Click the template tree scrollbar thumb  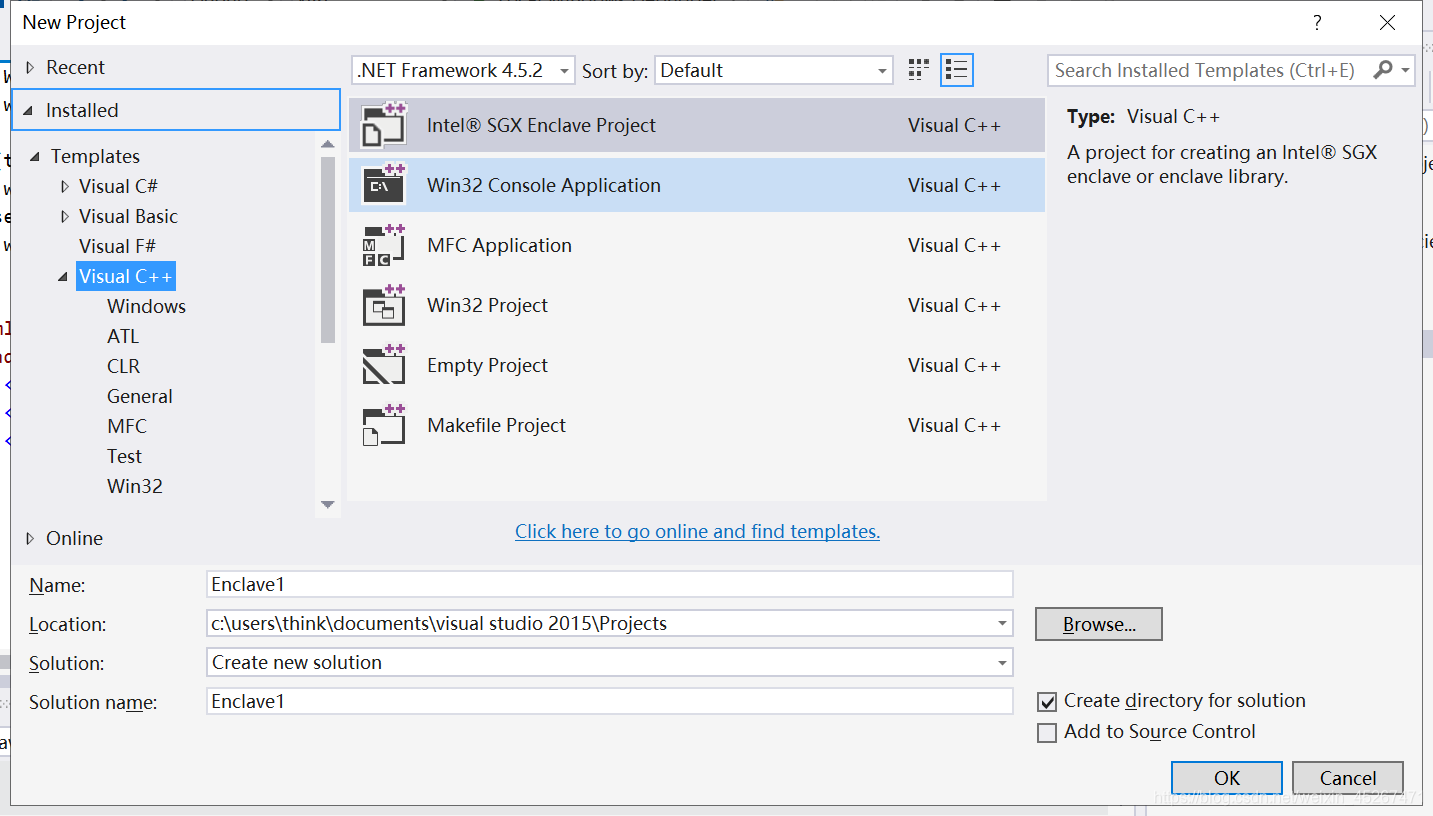328,250
